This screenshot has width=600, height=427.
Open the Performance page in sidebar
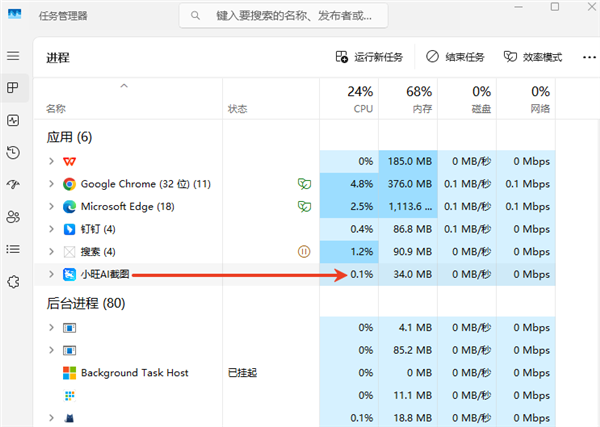pyautogui.click(x=13, y=120)
